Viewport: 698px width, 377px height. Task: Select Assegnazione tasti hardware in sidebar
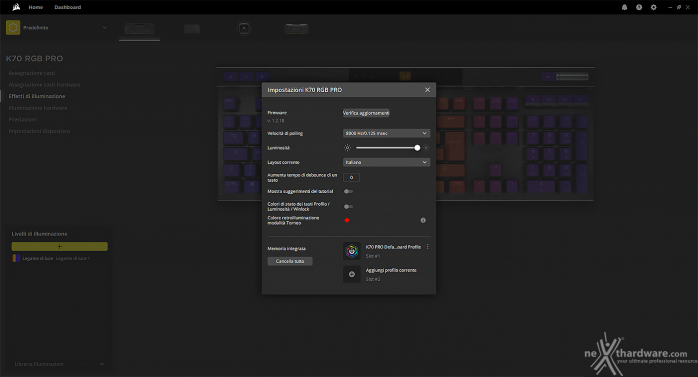(x=45, y=85)
